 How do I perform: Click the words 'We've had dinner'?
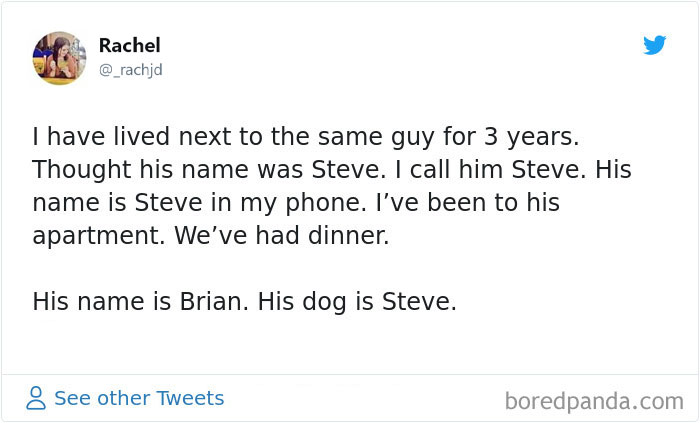(x=282, y=236)
